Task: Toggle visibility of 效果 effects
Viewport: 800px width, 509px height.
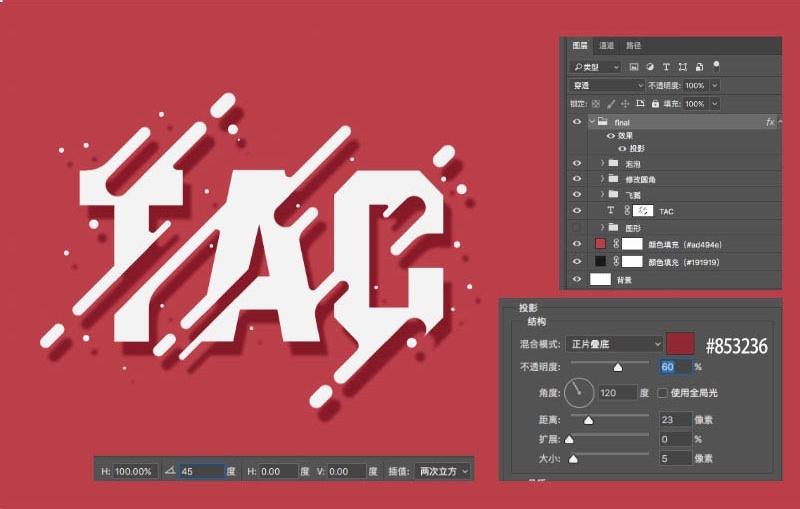Action: pyautogui.click(x=610, y=136)
